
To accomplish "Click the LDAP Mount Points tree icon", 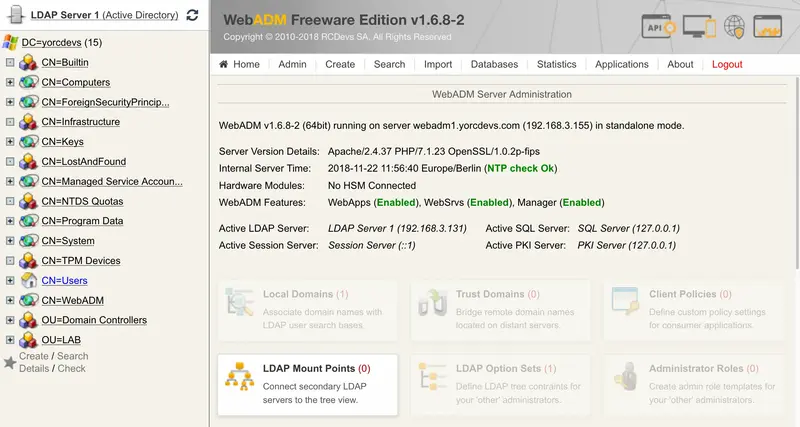I will coord(239,377).
